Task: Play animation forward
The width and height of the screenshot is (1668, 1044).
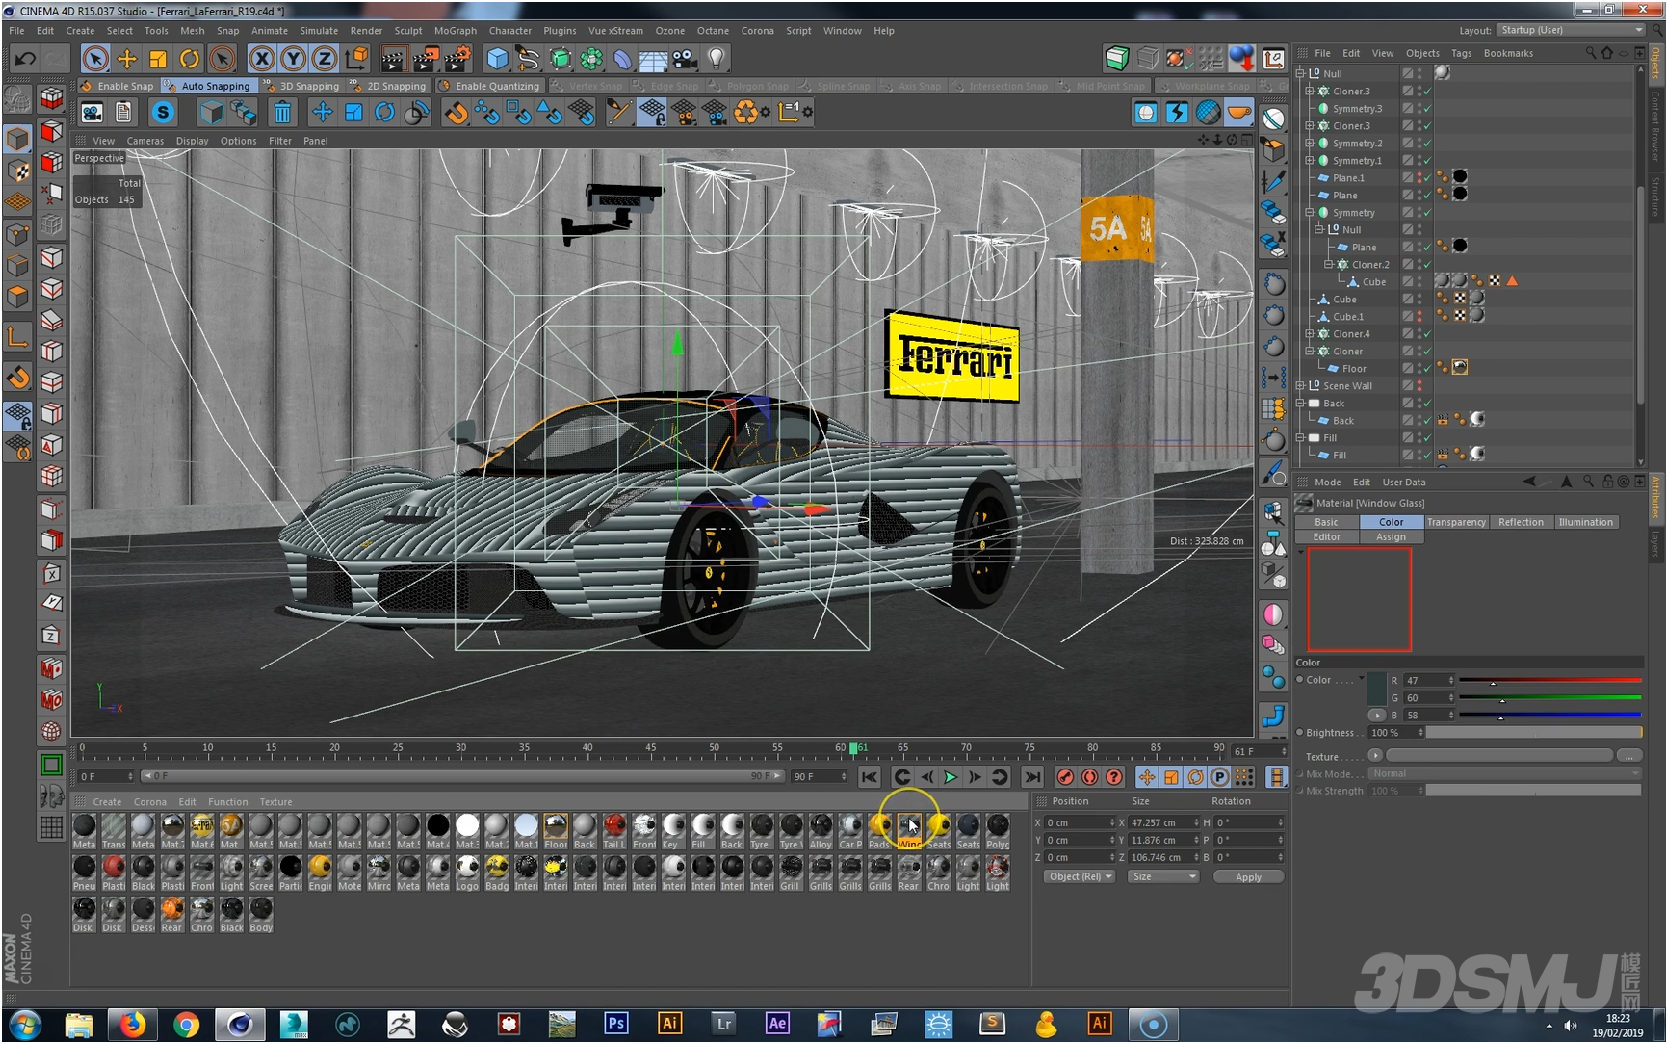Action: pyautogui.click(x=950, y=777)
